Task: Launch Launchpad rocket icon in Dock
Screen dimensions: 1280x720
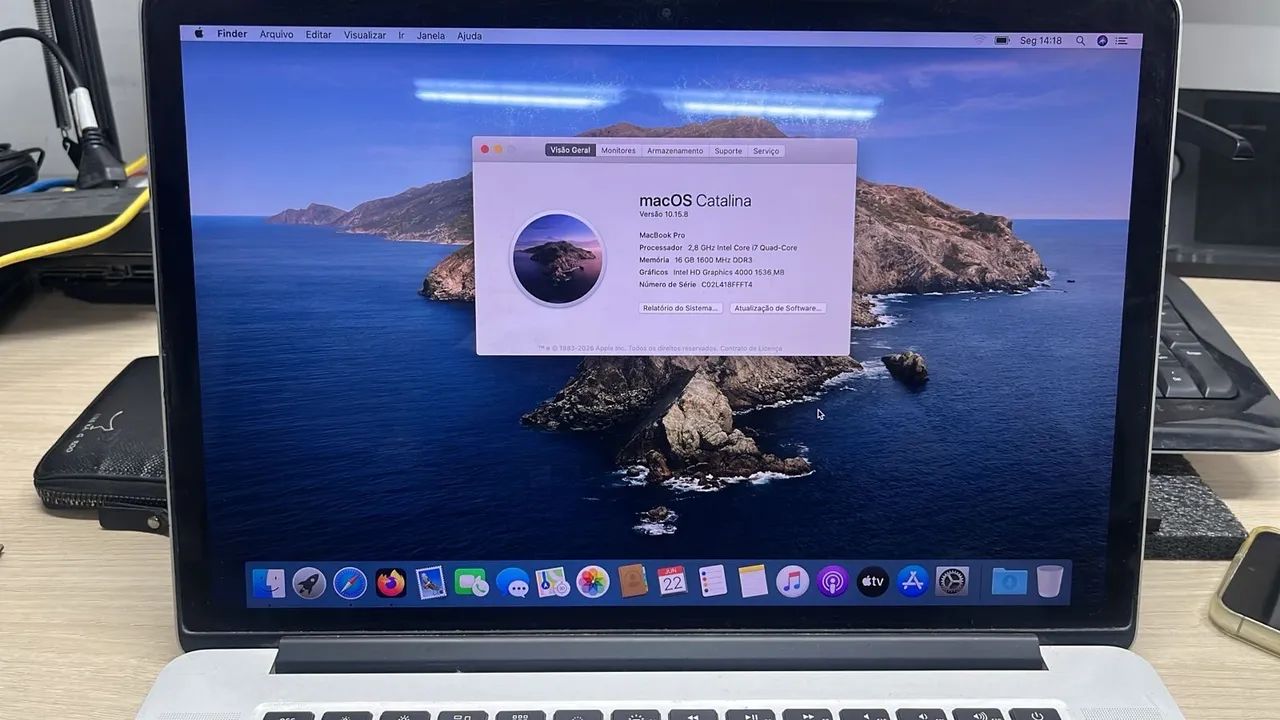Action: [309, 582]
